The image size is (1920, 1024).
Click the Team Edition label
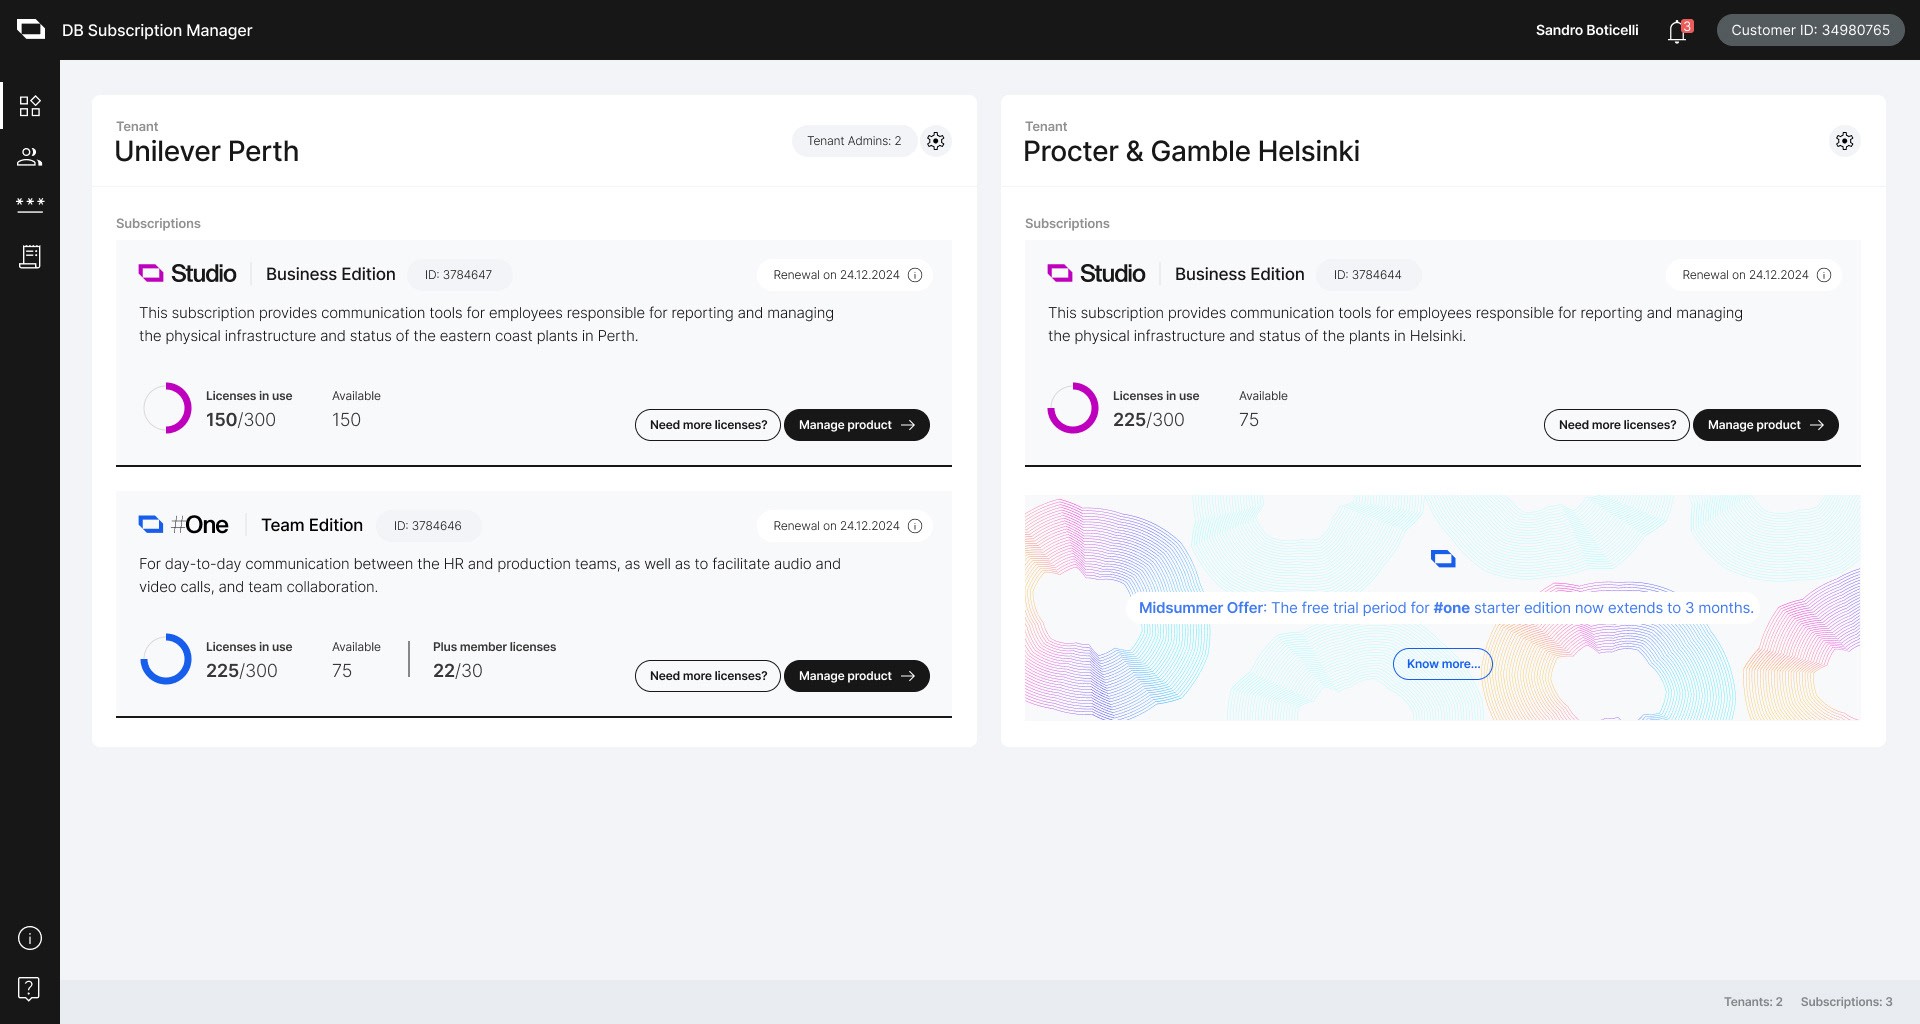pos(312,525)
